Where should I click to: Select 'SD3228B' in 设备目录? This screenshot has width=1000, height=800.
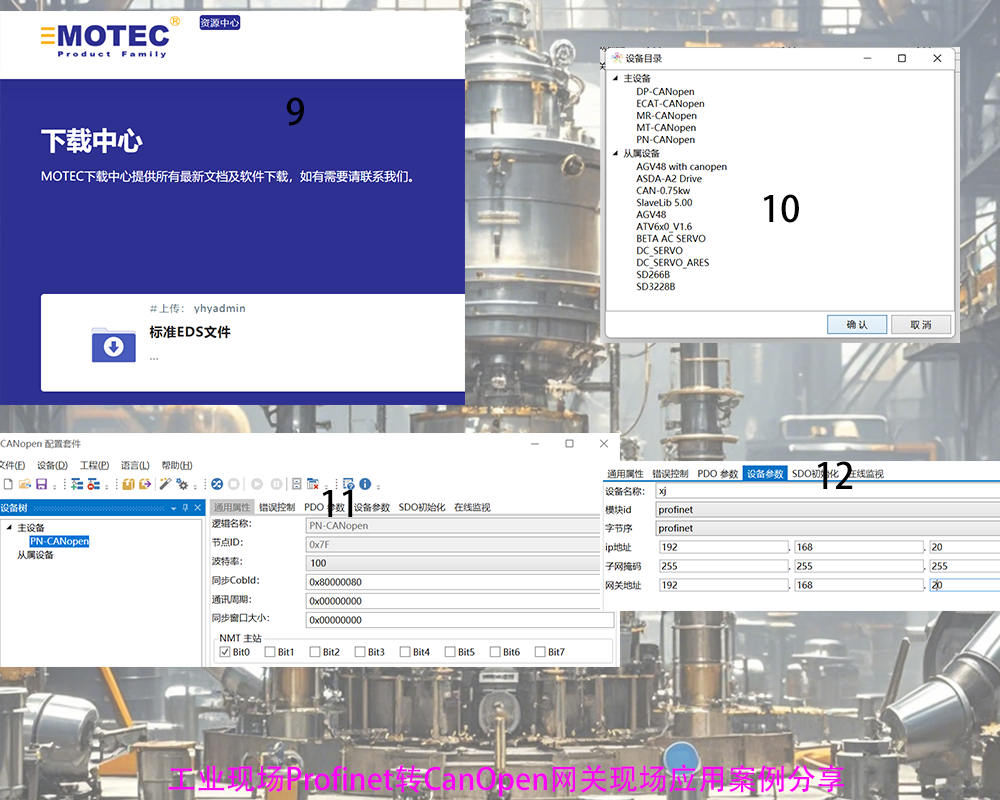point(655,286)
